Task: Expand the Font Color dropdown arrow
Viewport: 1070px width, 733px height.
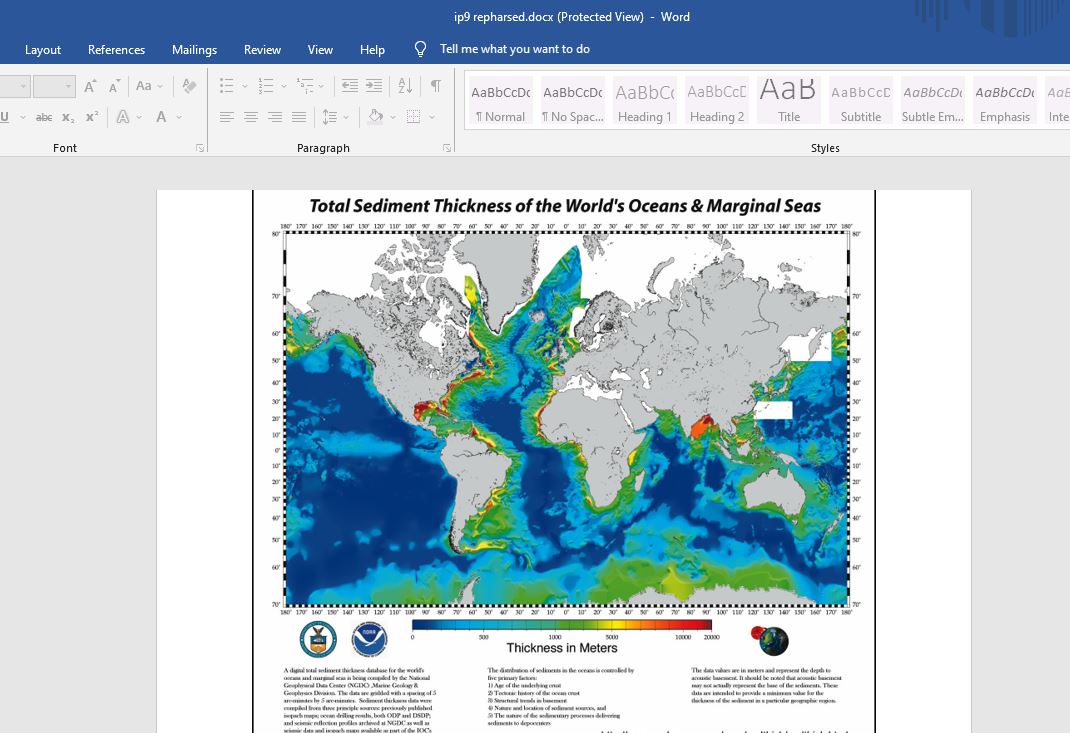Action: [x=179, y=117]
